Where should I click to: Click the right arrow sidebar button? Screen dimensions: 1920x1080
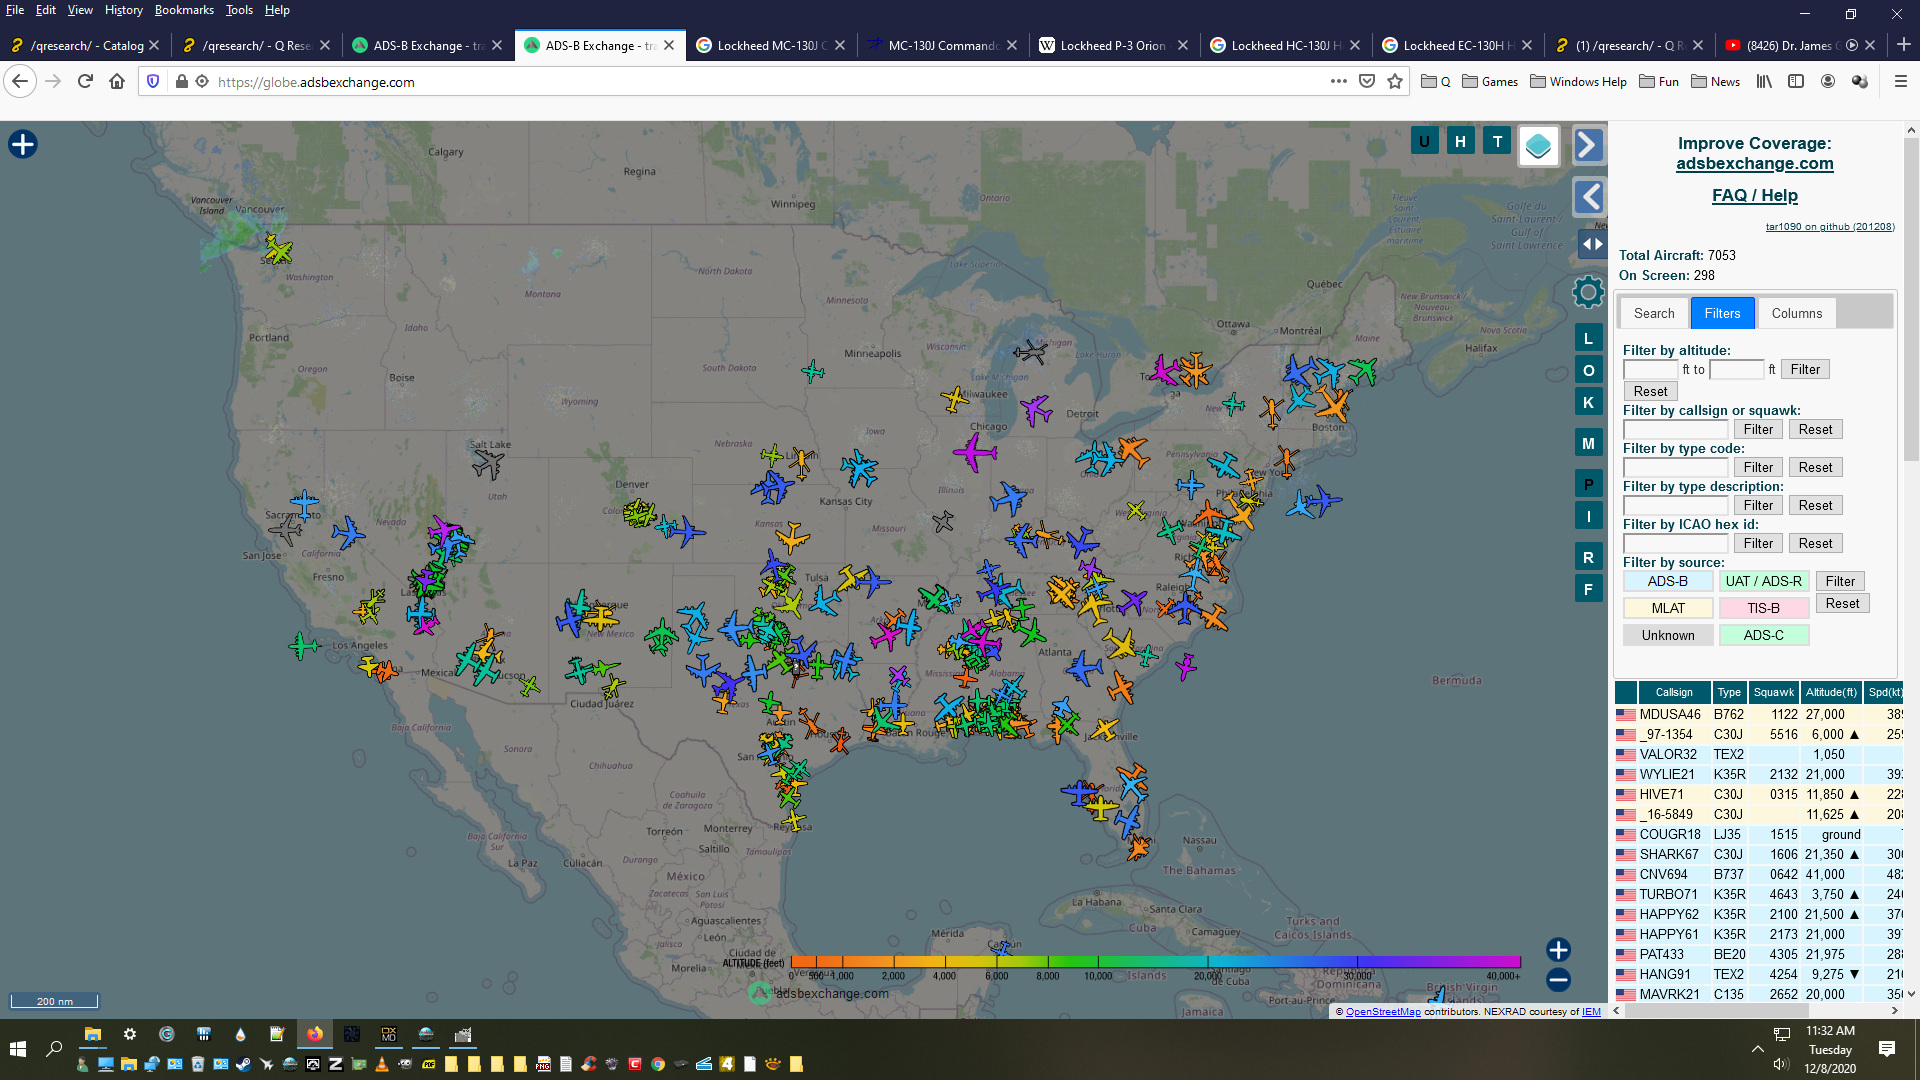tap(1588, 145)
